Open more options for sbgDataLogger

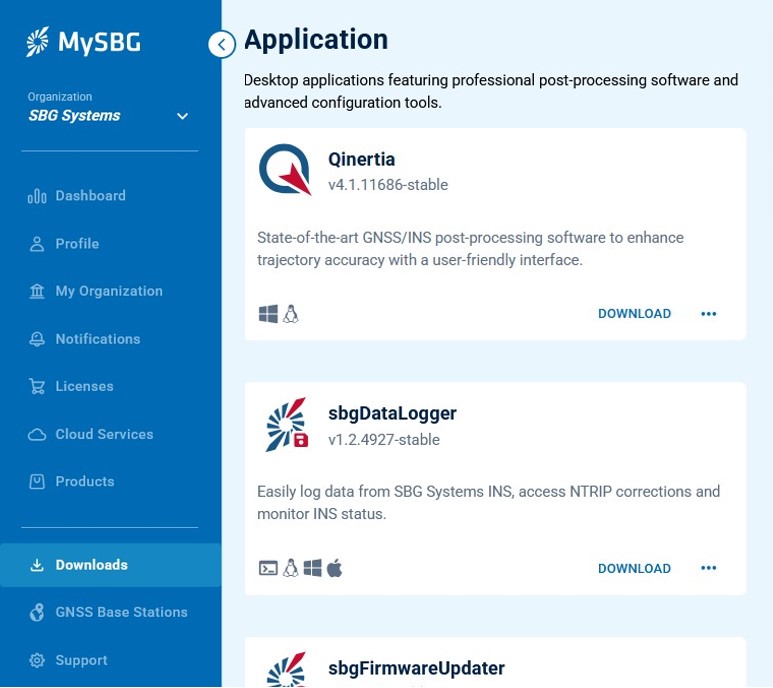click(x=709, y=569)
